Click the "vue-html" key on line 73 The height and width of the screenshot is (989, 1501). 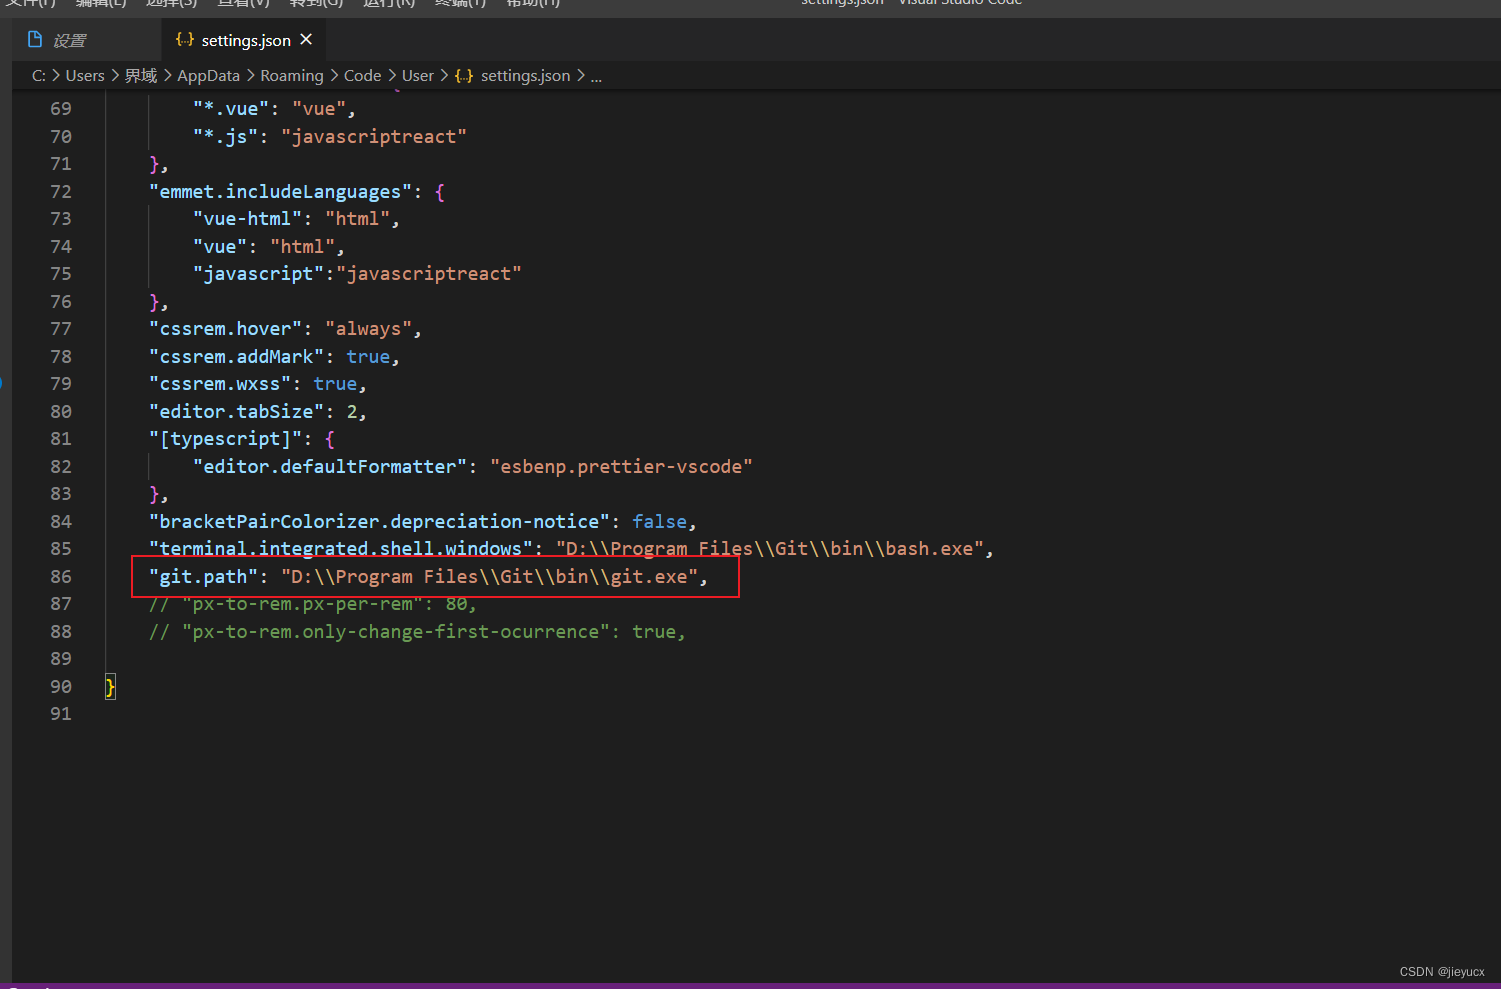(x=248, y=218)
